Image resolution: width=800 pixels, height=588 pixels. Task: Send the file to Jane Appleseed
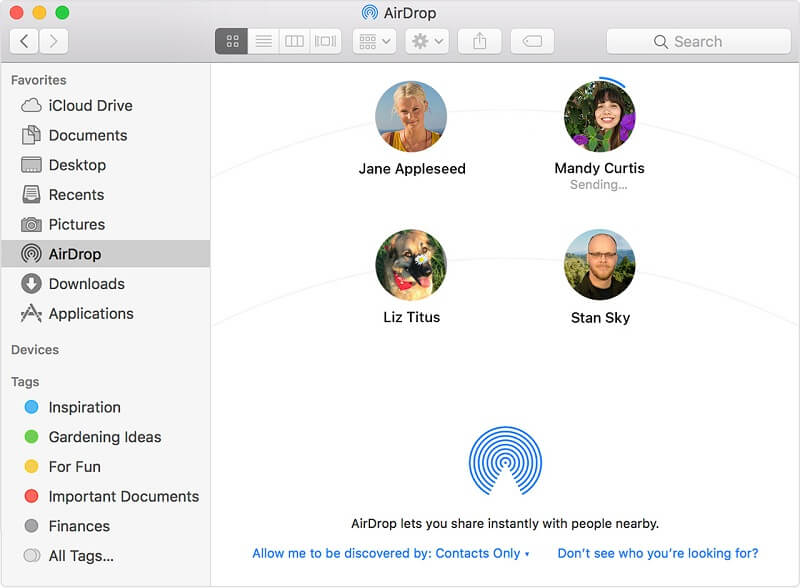pyautogui.click(x=412, y=117)
